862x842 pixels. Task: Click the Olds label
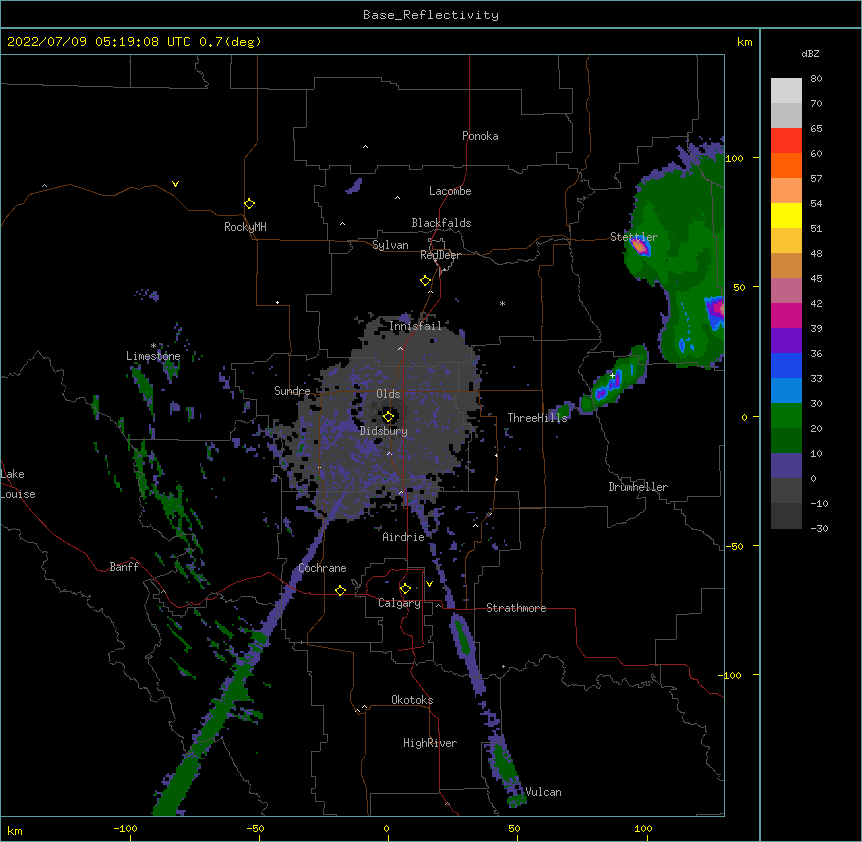388,394
